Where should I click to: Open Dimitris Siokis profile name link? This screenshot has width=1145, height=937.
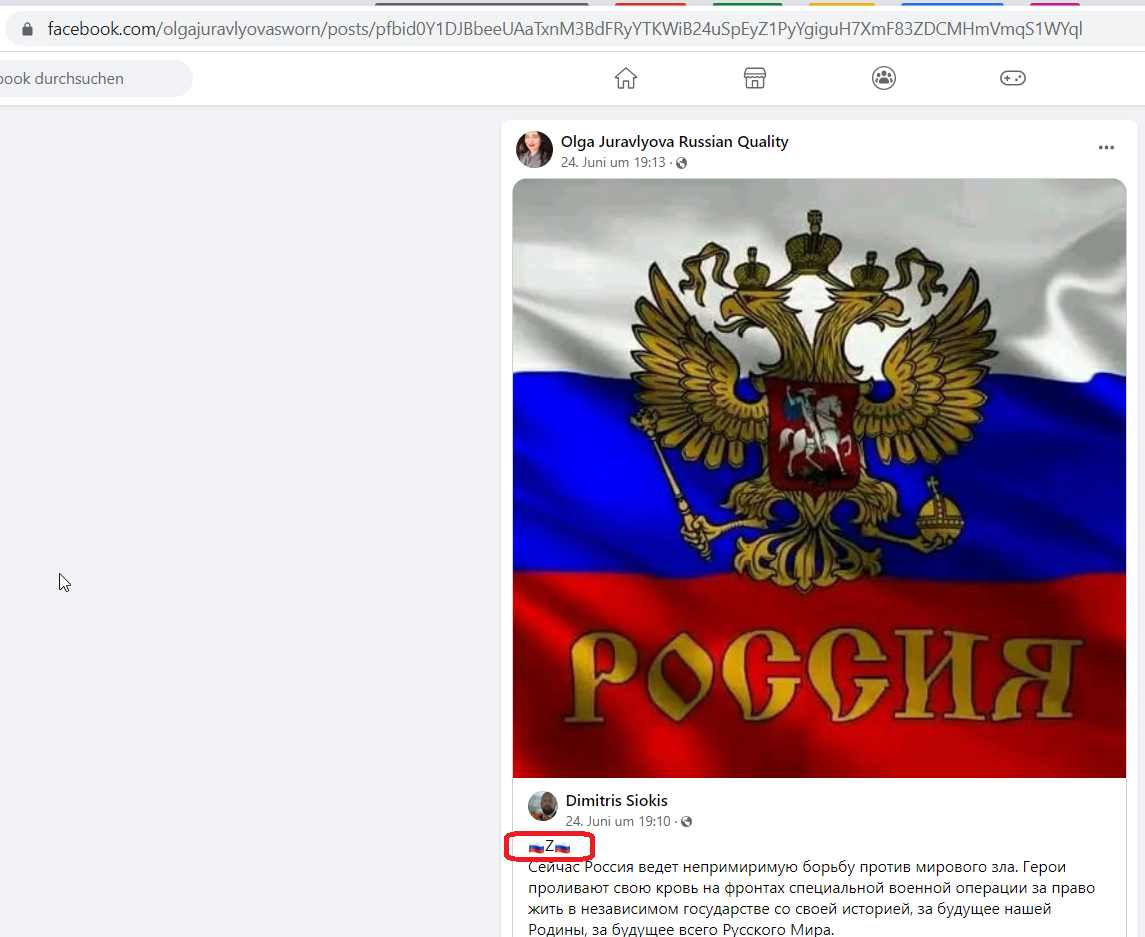coord(616,800)
